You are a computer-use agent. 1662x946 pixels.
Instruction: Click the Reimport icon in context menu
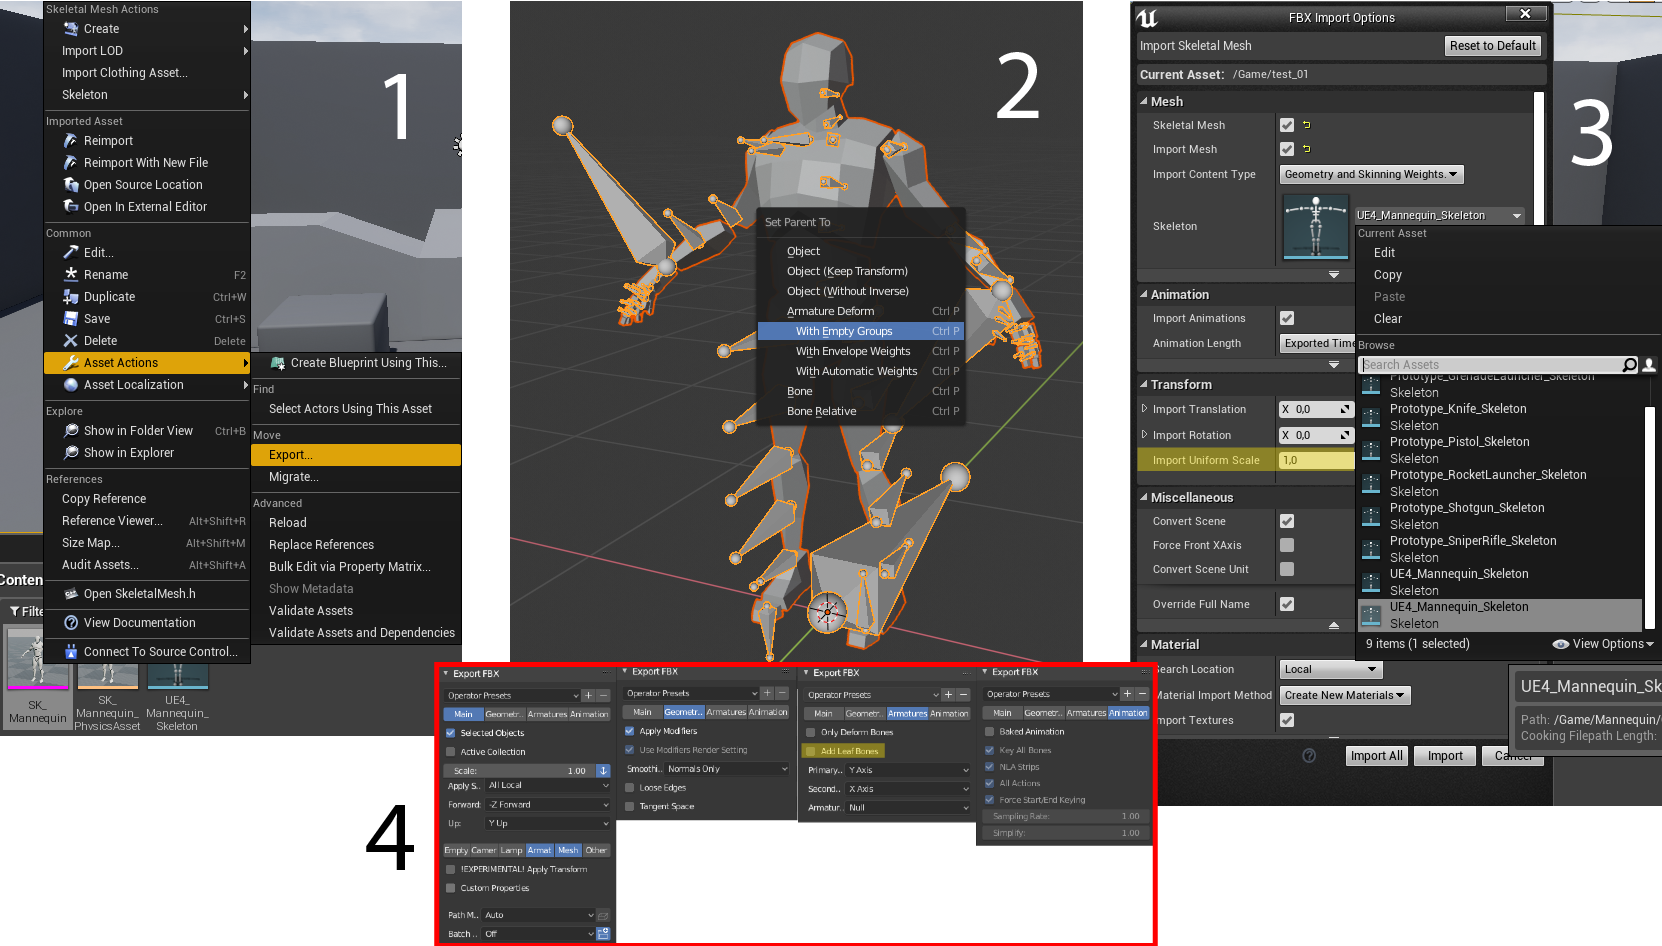click(x=71, y=141)
